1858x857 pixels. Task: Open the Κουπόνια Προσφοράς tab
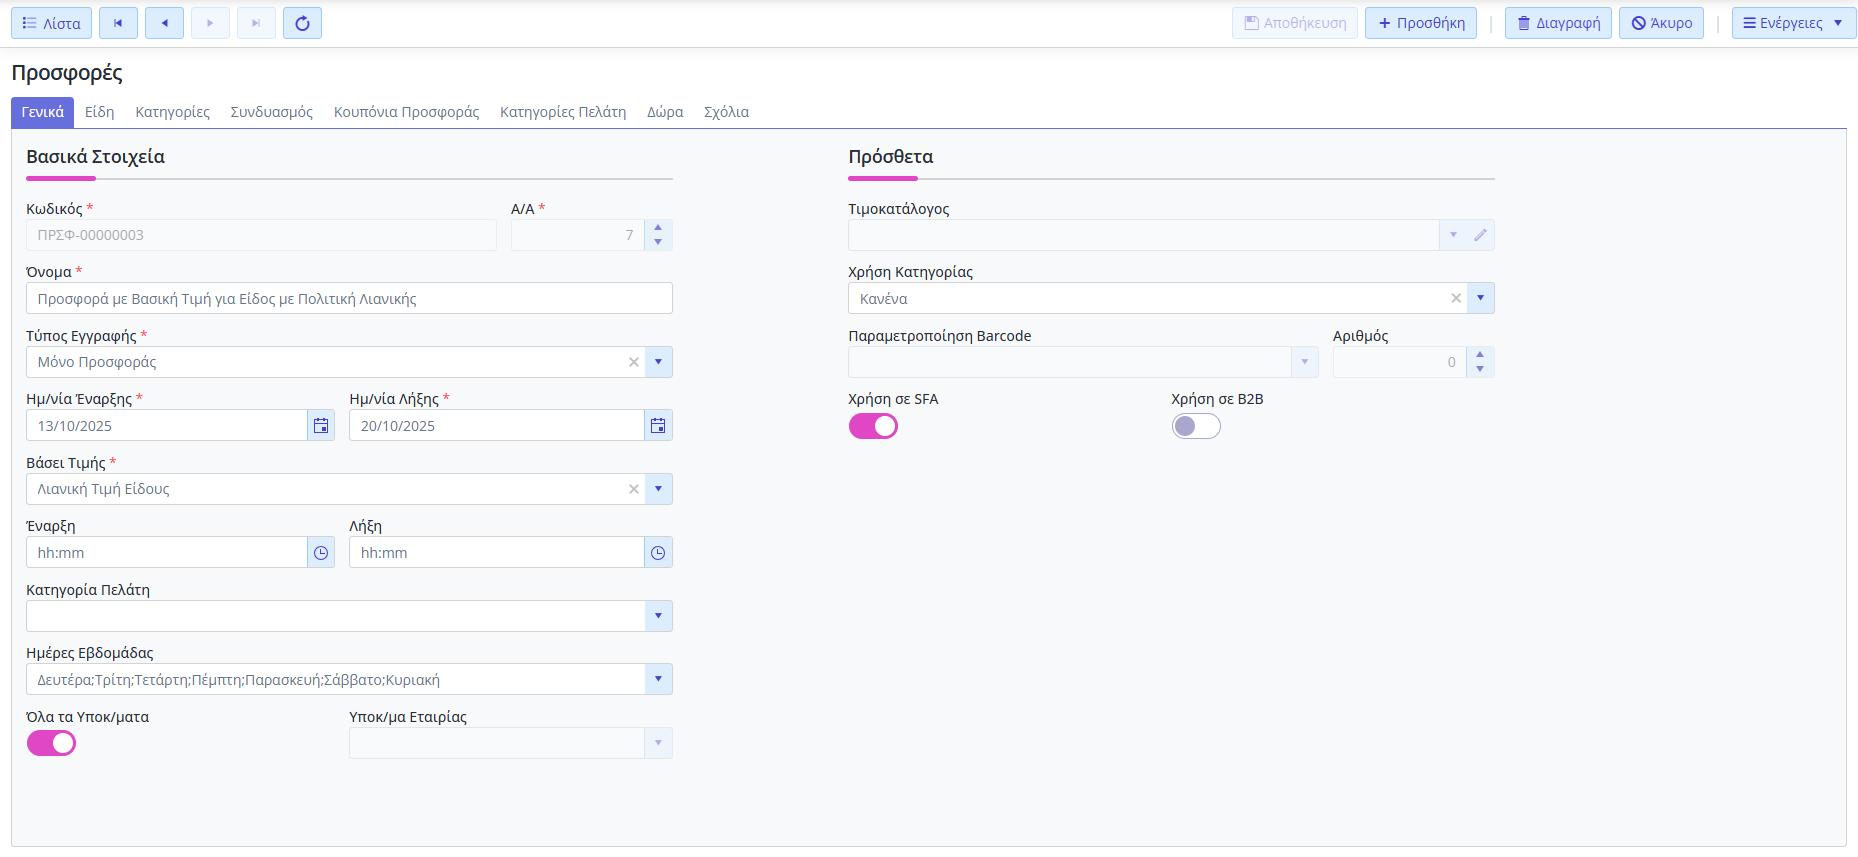pyautogui.click(x=406, y=112)
